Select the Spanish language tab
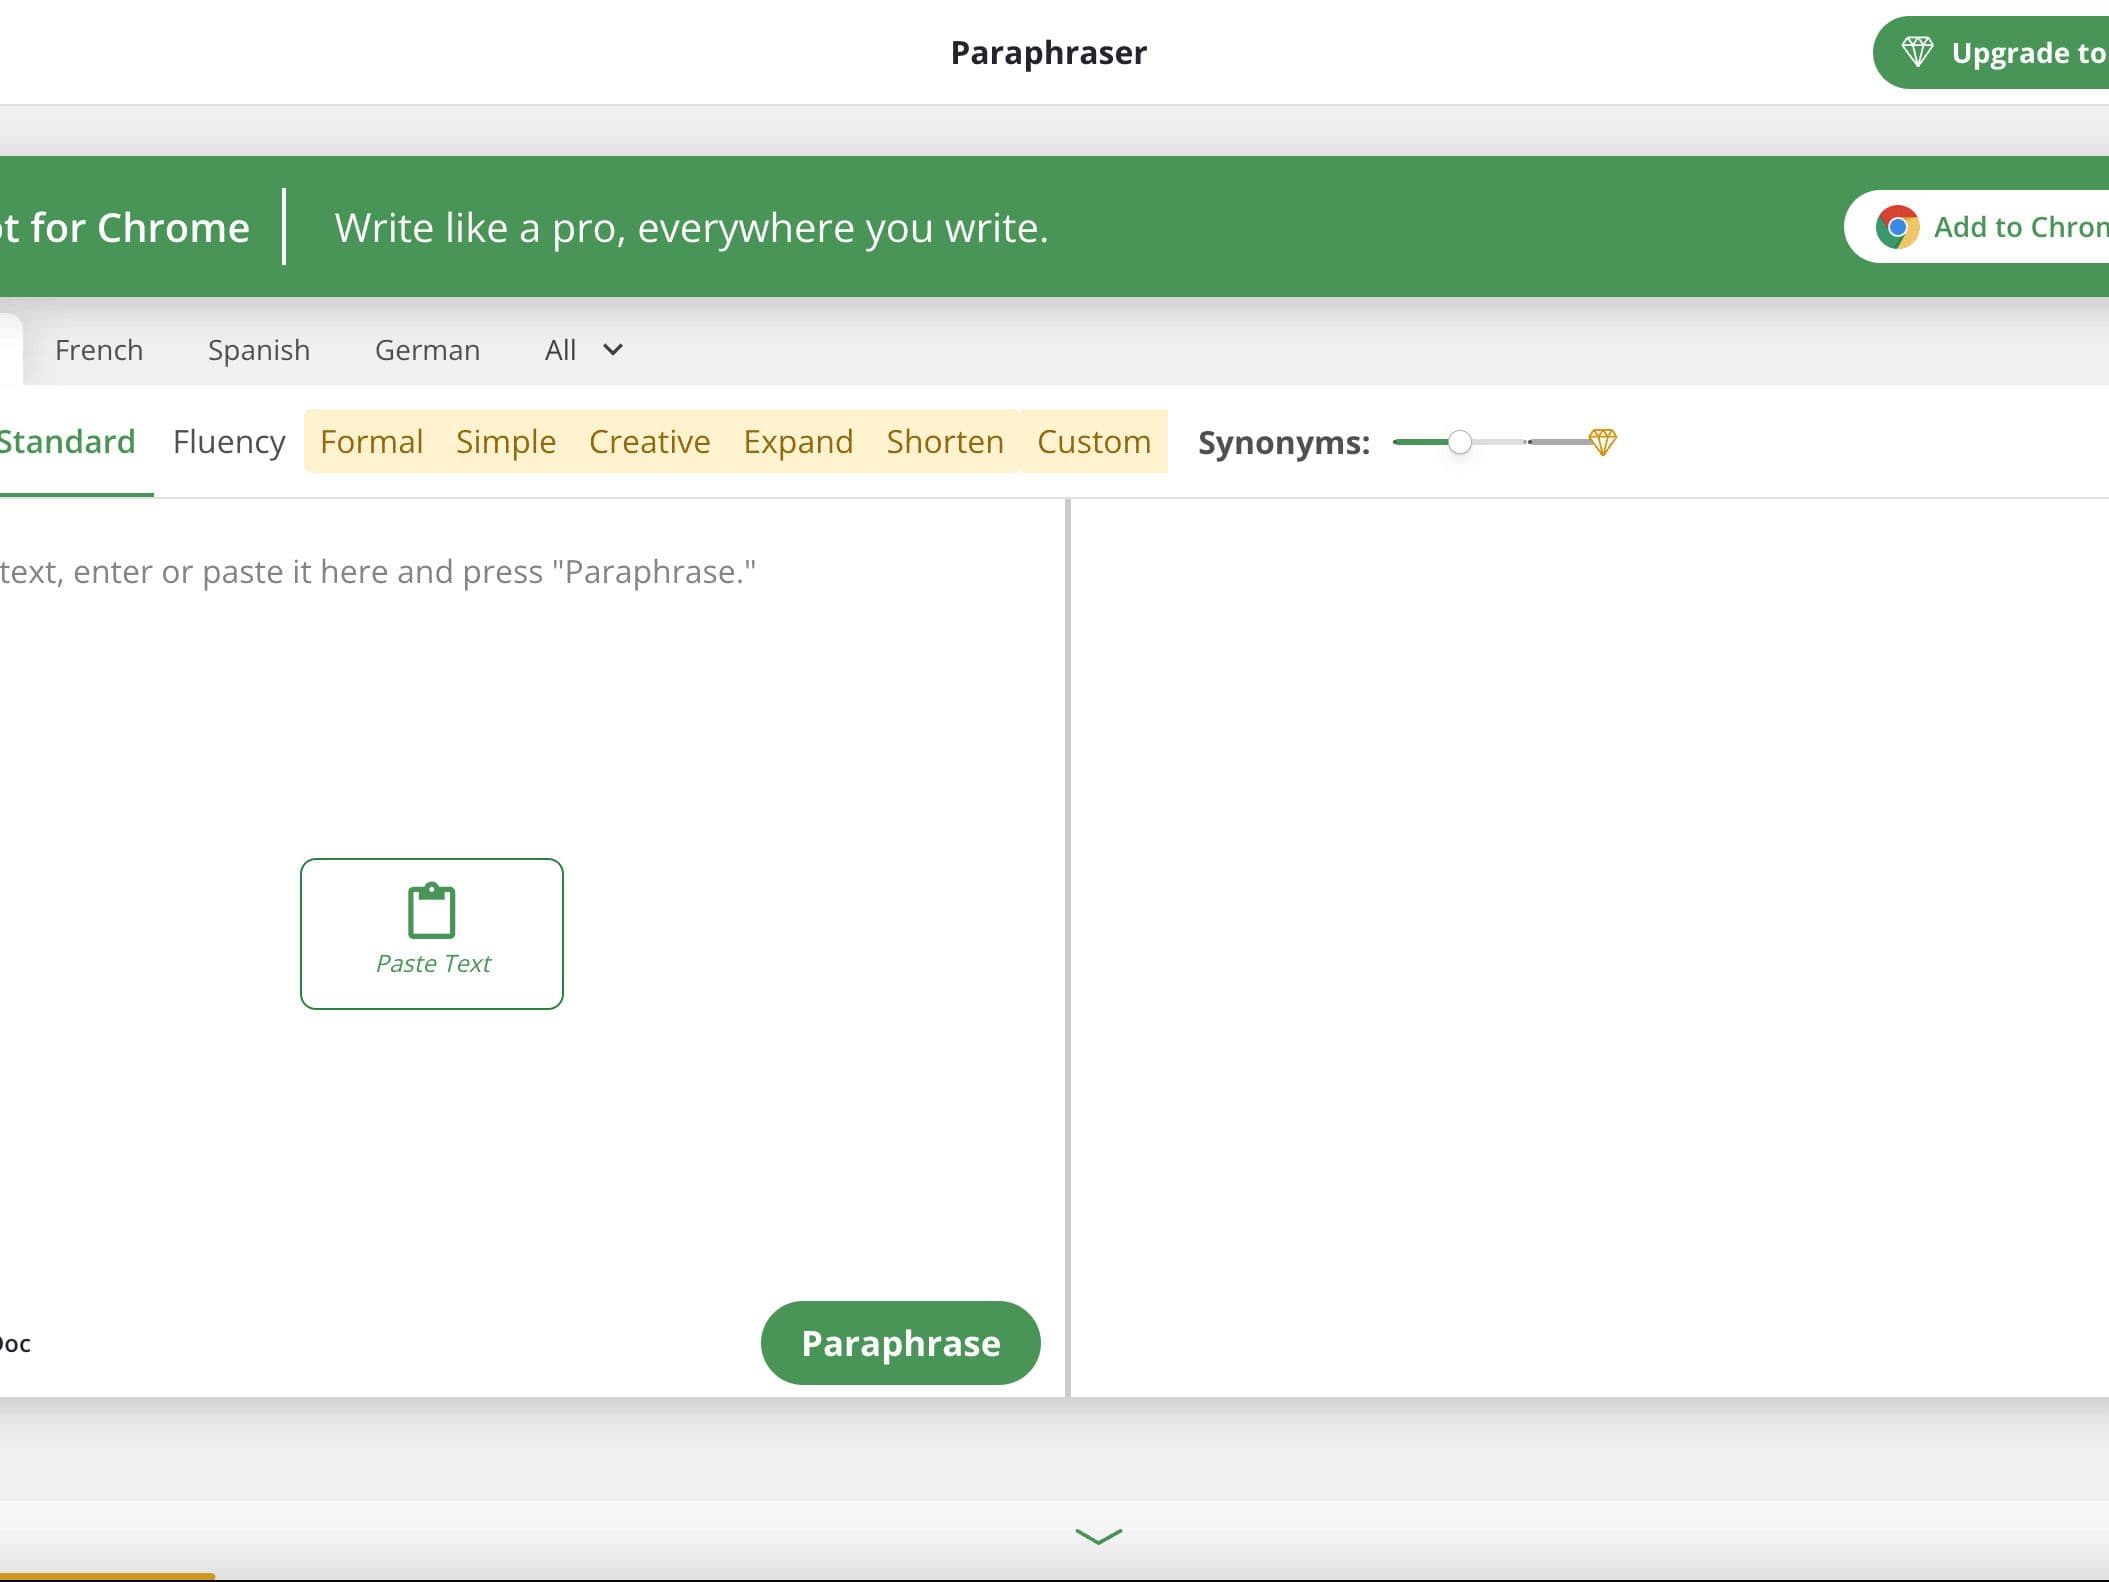This screenshot has width=2109, height=1582. [x=259, y=350]
